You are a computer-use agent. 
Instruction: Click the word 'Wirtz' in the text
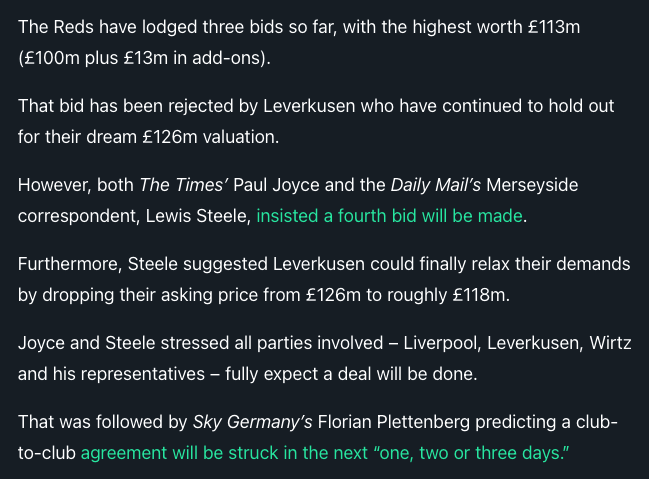coord(611,343)
